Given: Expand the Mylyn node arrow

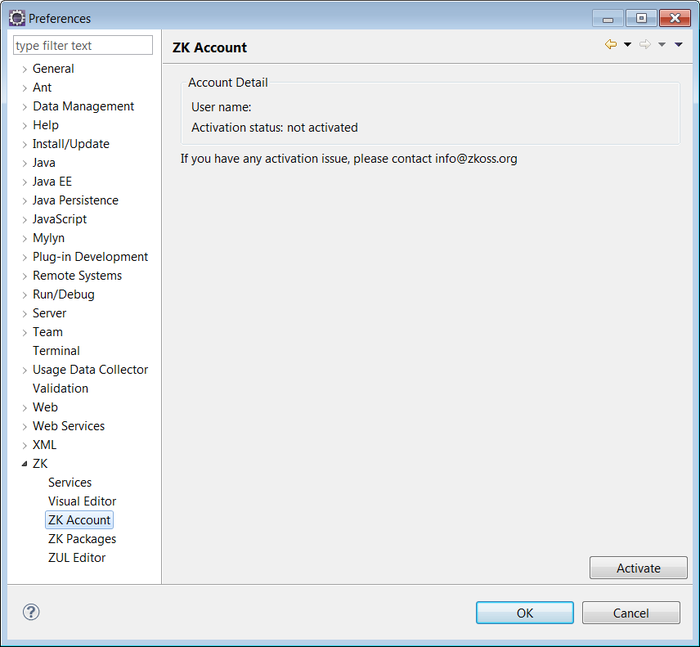Looking at the screenshot, I should click(x=25, y=238).
